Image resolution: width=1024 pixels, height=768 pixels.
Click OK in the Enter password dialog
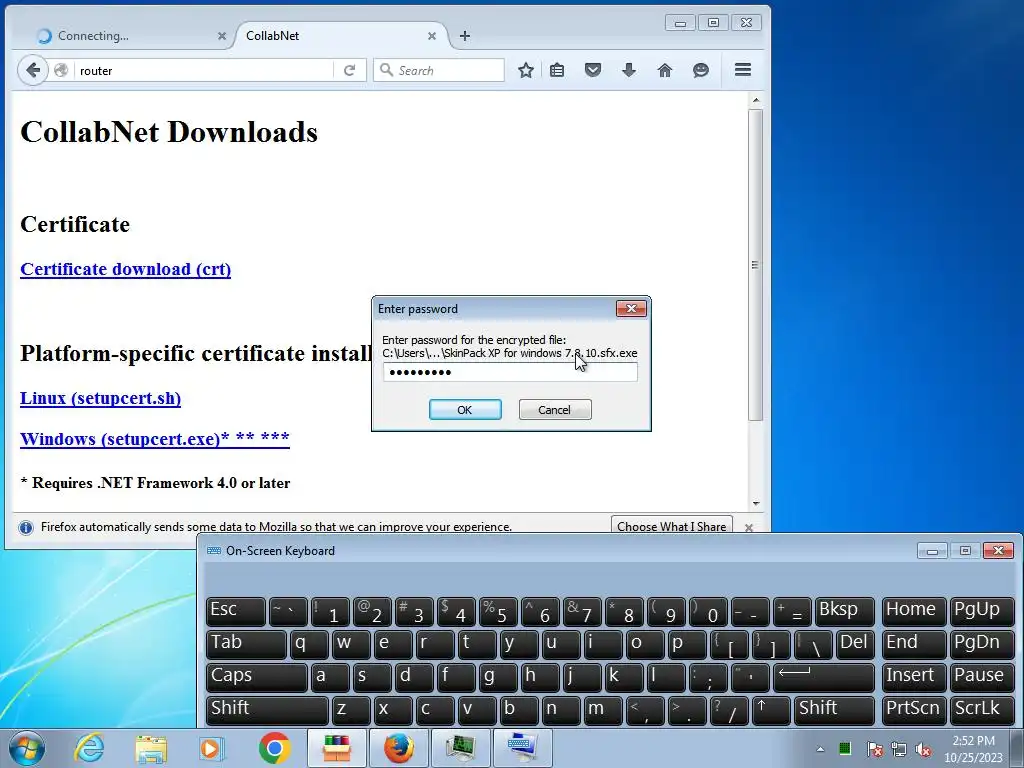[x=465, y=409]
